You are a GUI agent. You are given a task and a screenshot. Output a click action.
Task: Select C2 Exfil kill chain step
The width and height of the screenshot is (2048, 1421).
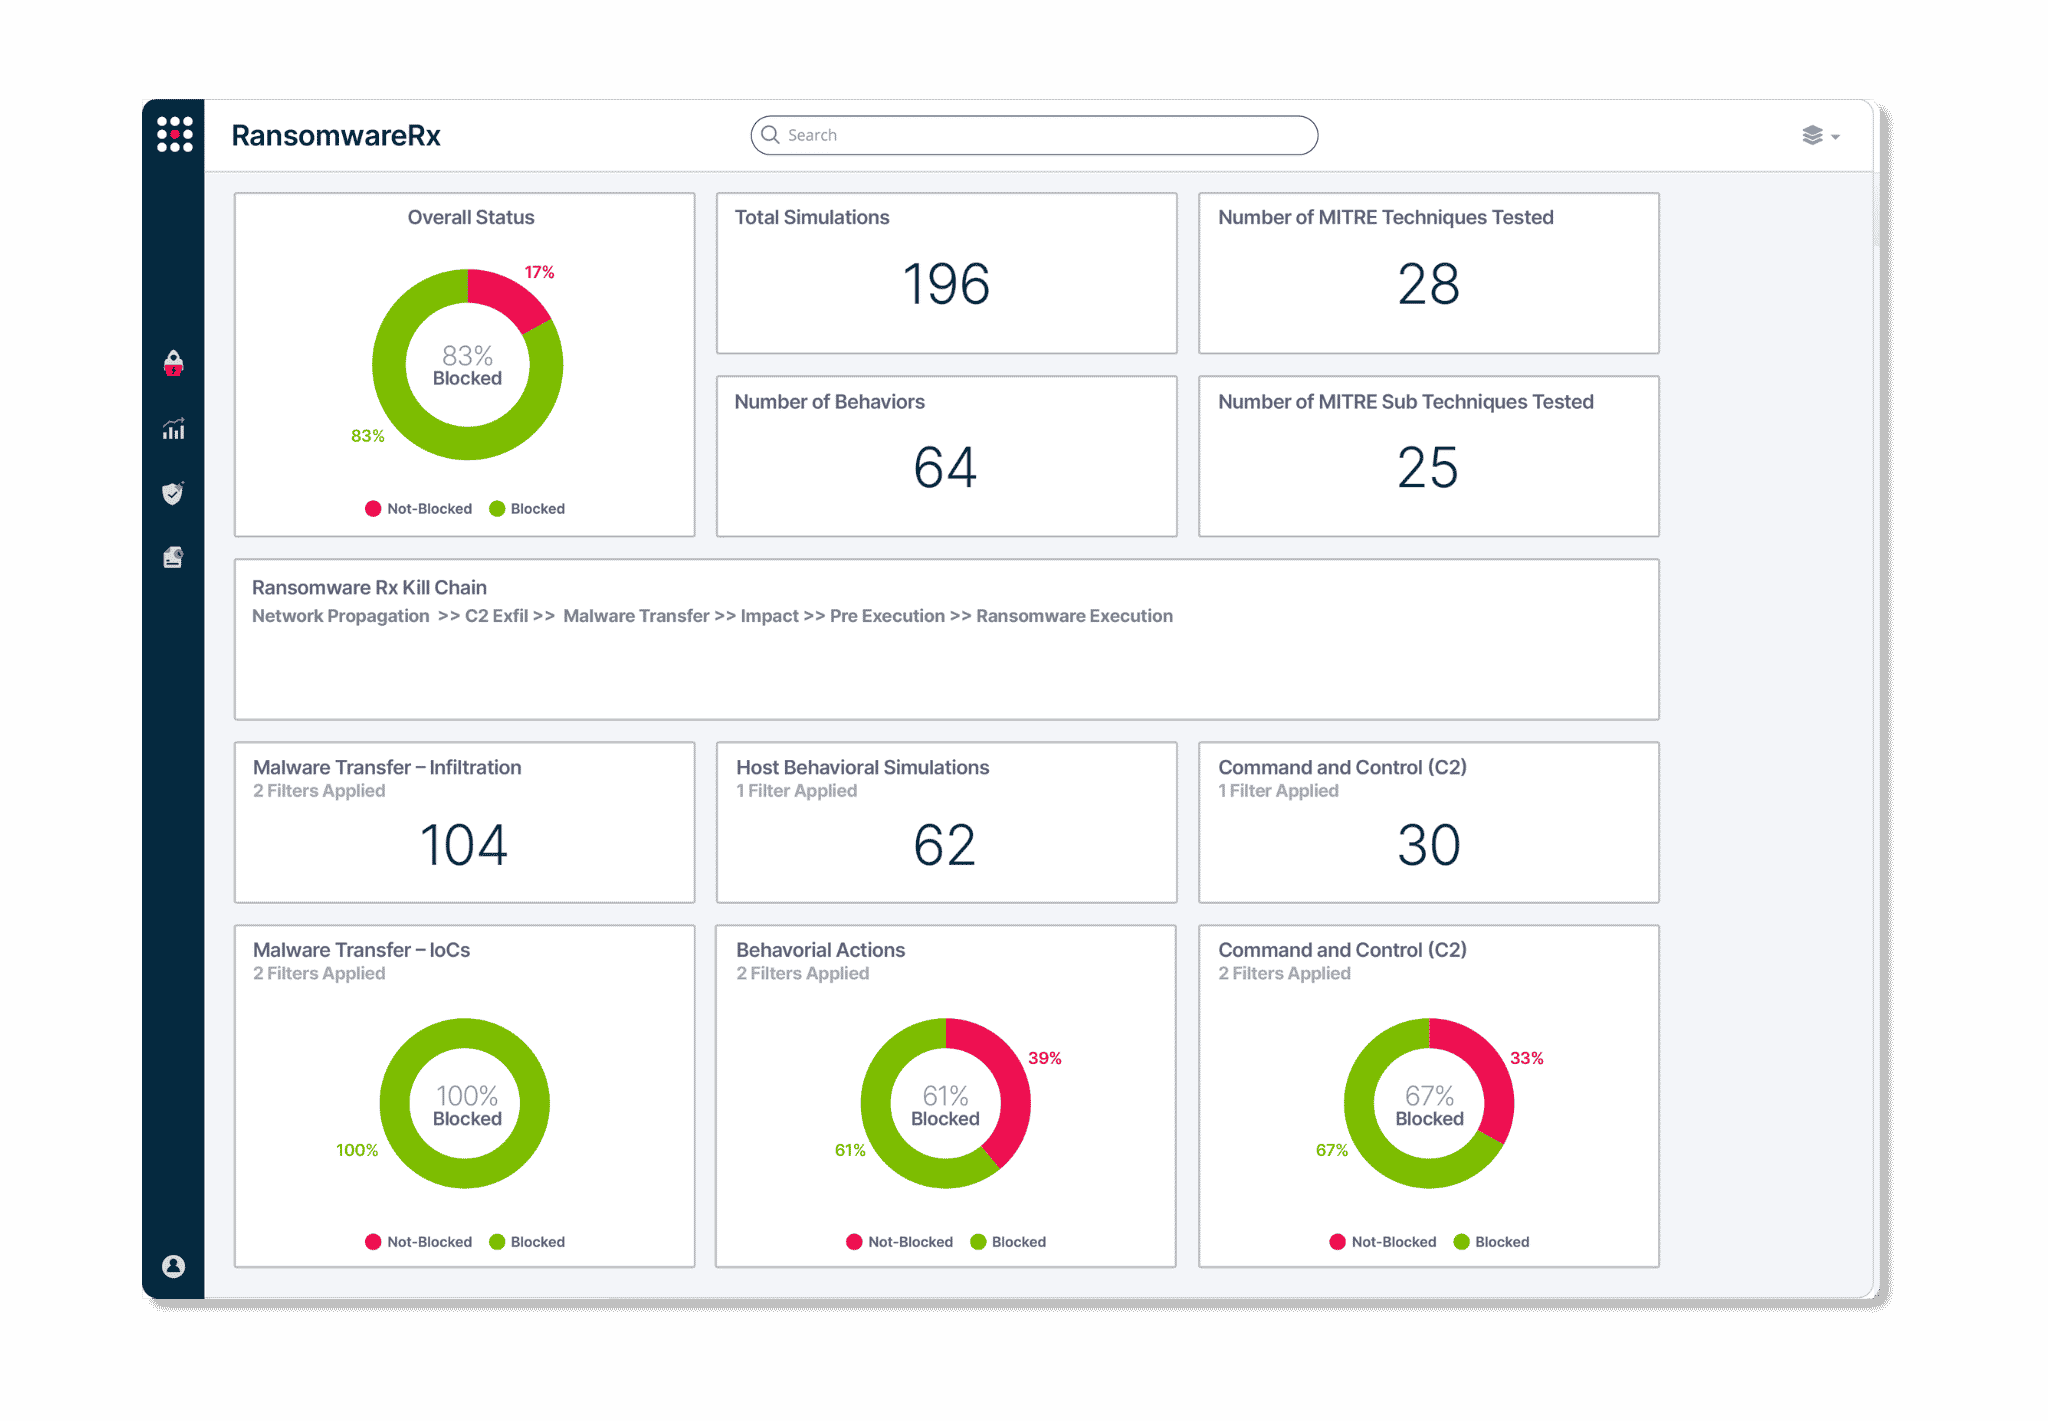(x=496, y=616)
